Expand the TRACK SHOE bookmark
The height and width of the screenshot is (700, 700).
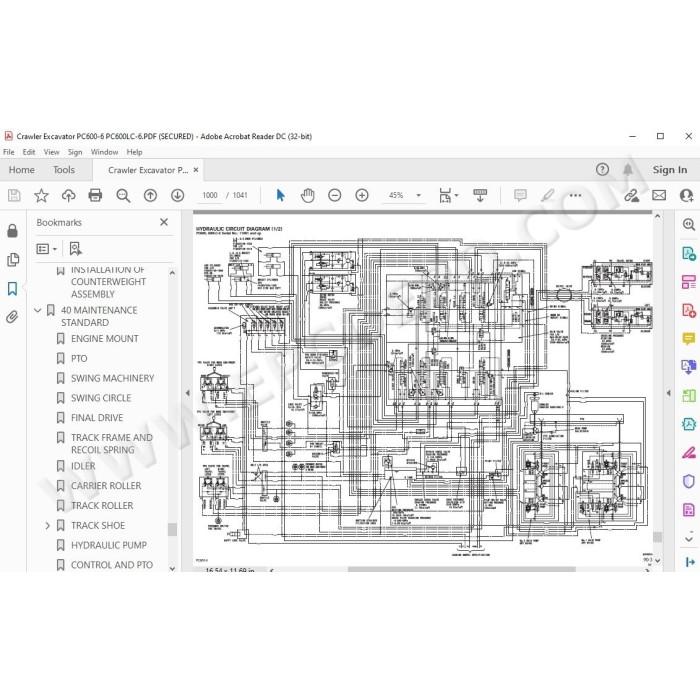[47, 525]
